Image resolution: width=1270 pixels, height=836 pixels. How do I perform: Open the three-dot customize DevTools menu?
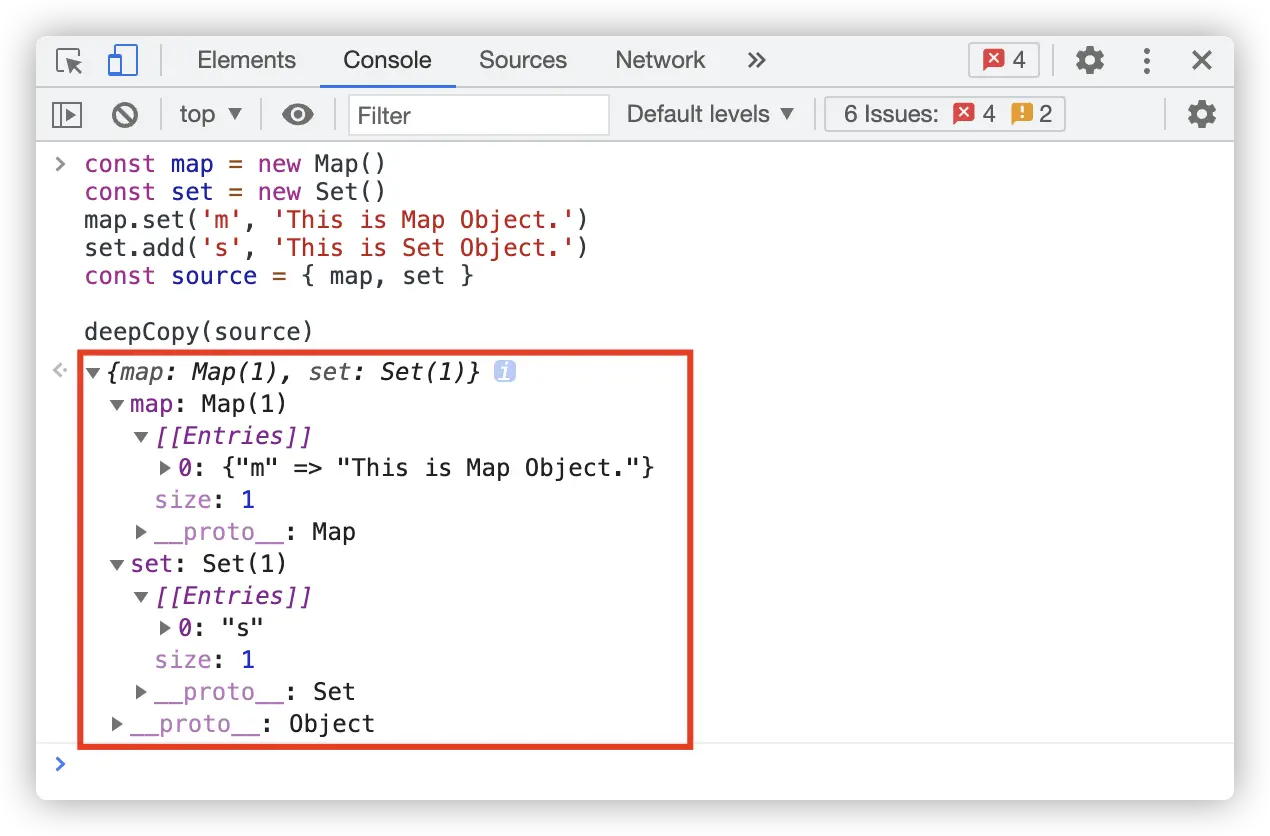pos(1146,60)
